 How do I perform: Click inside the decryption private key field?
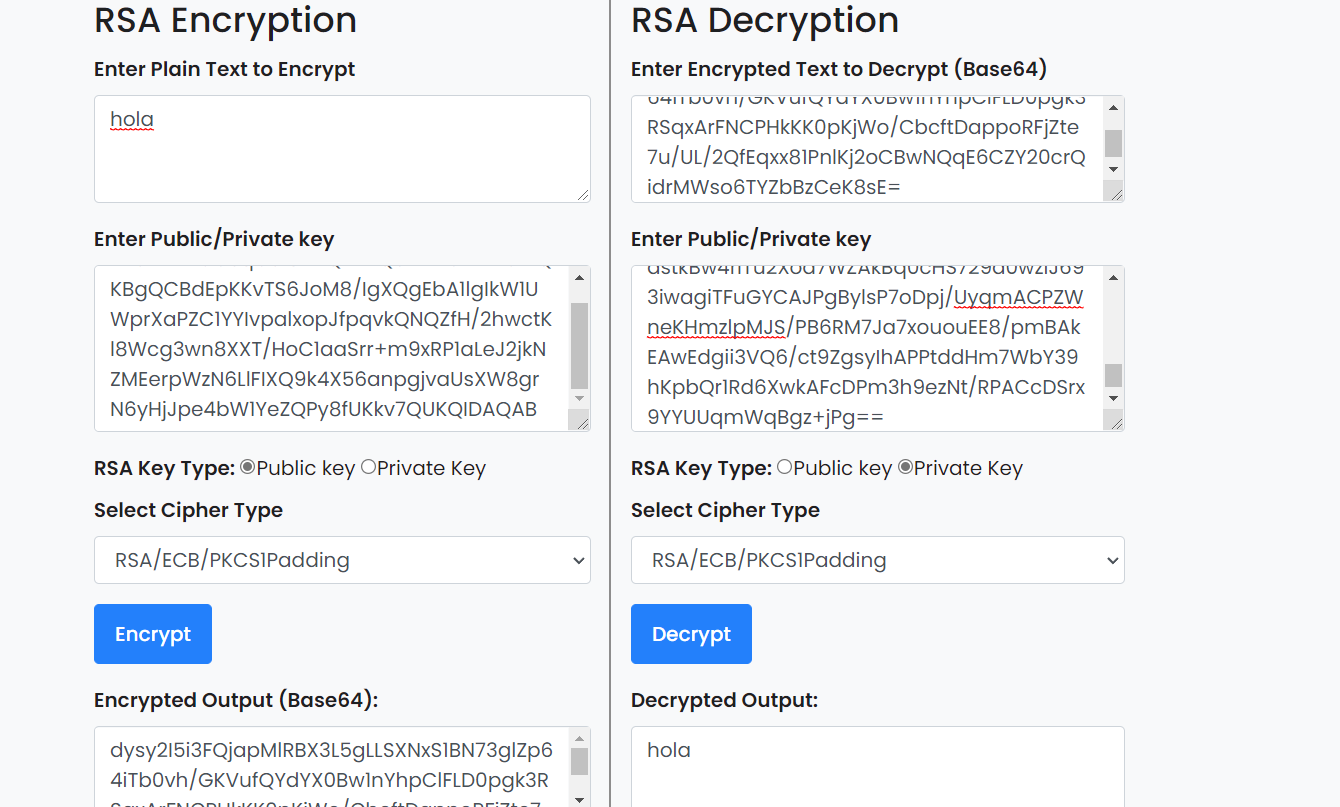point(866,348)
